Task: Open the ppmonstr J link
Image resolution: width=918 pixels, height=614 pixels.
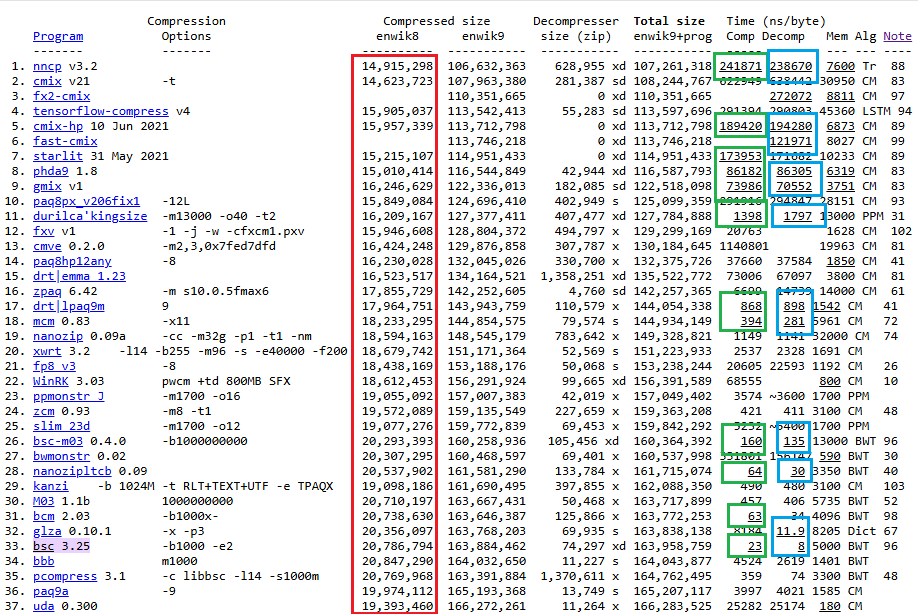Action: [x=68, y=396]
